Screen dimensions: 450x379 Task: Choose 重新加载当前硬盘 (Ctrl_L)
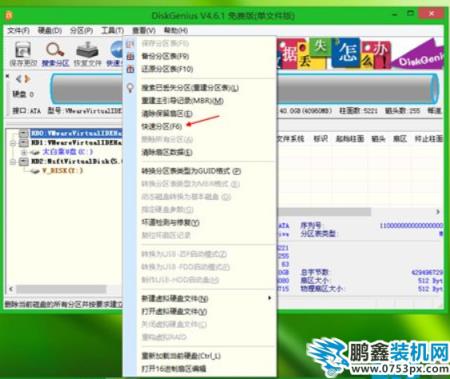(181, 356)
